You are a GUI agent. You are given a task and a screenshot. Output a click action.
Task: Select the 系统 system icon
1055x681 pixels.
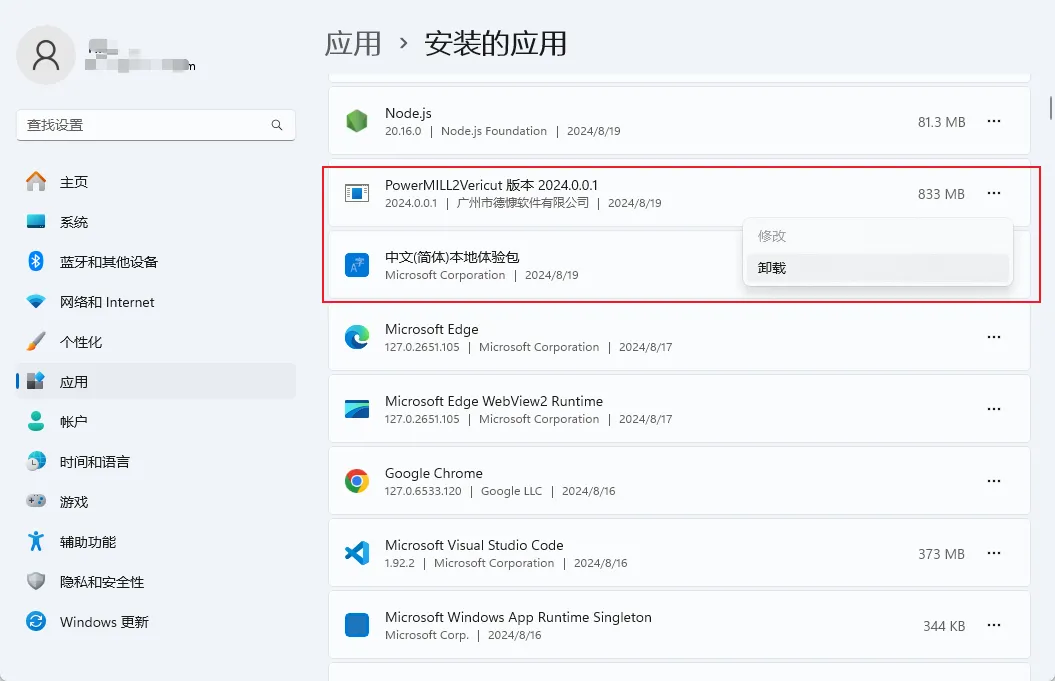click(36, 221)
